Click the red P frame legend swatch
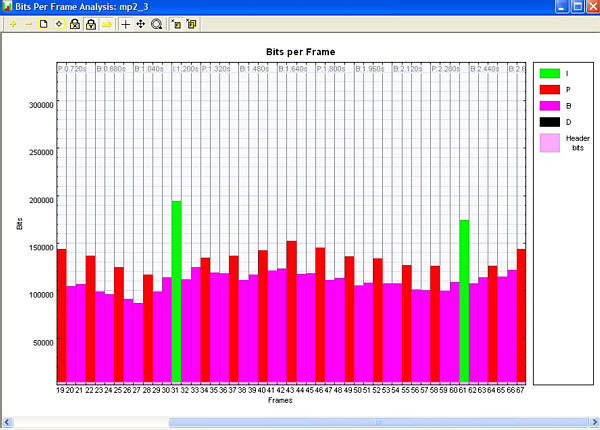600x430 pixels. click(x=549, y=89)
